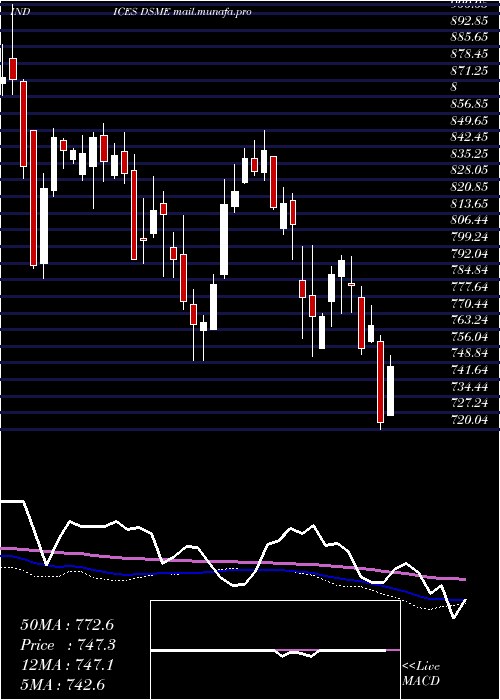Screen dimensions: 500x700
Task: Click the 806.44 price axis label
Action: 469,221
